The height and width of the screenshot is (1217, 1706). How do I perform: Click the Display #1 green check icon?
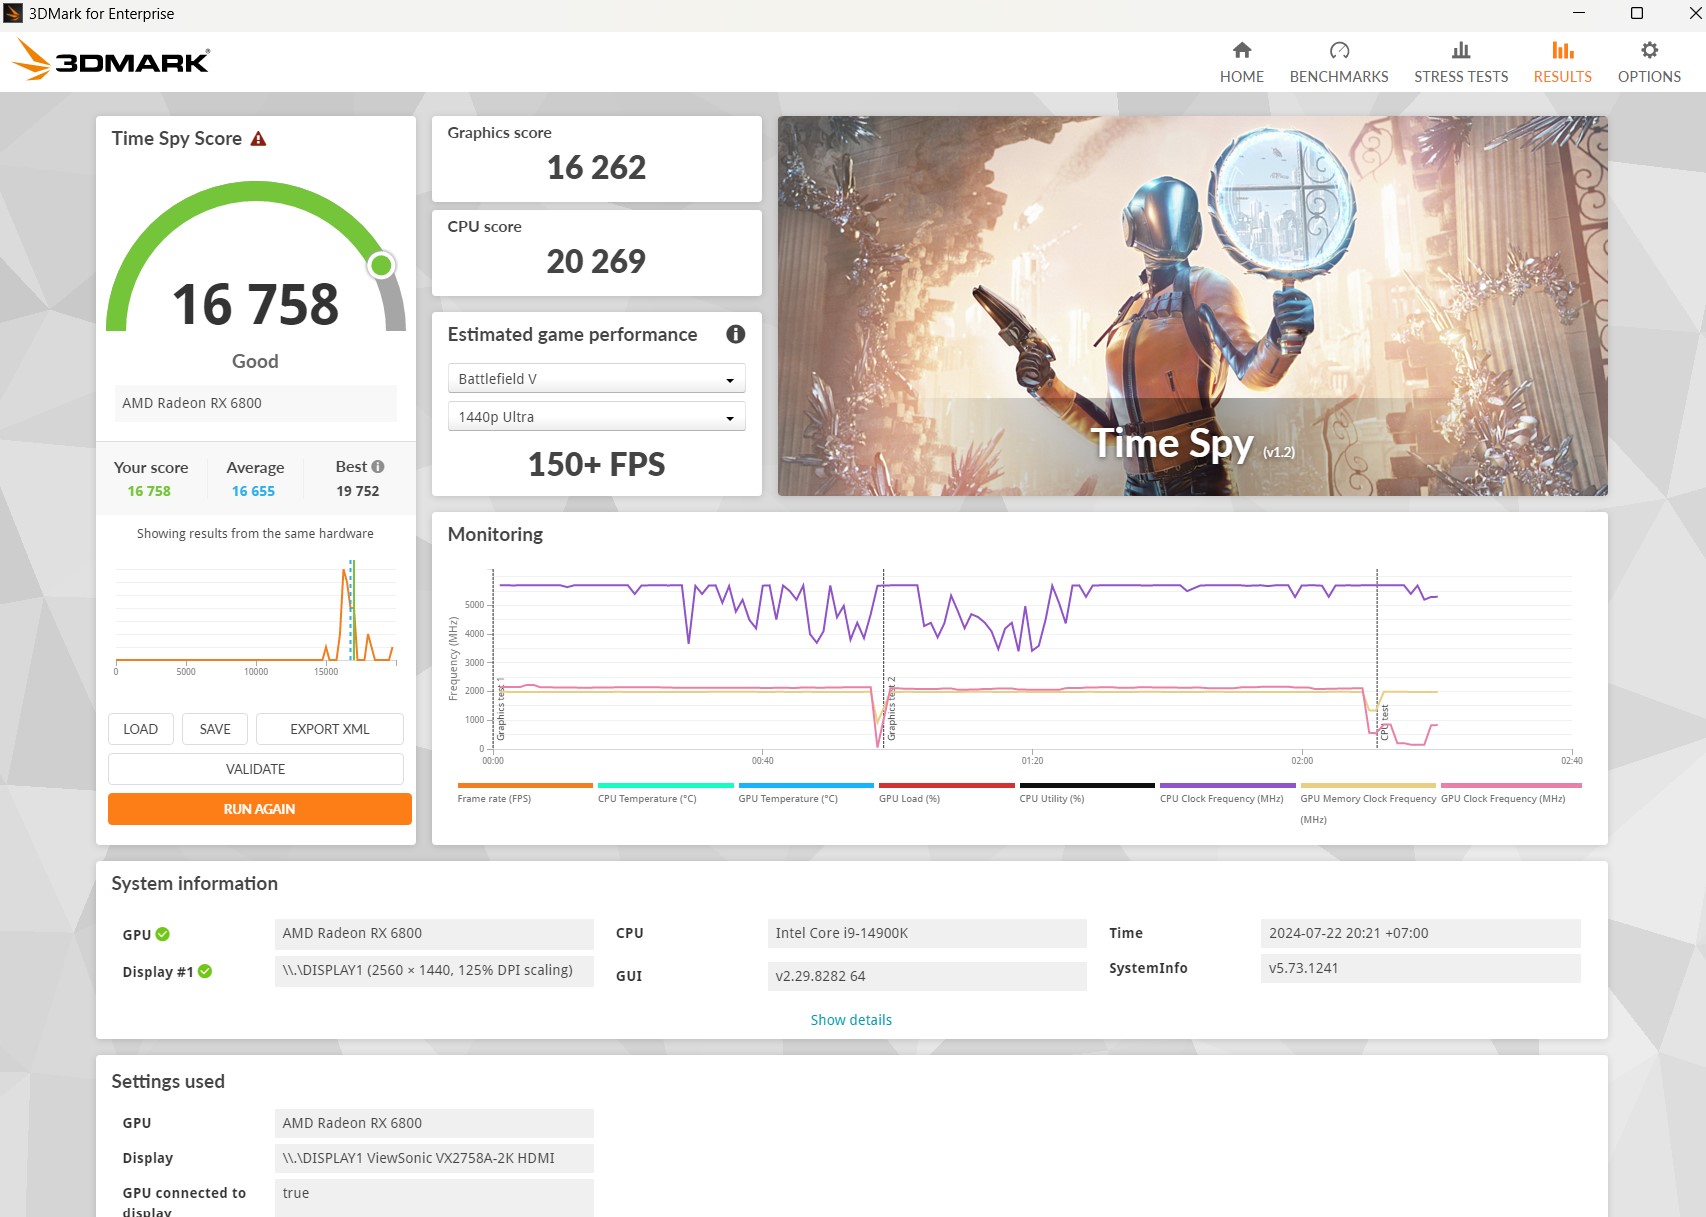[x=205, y=971]
